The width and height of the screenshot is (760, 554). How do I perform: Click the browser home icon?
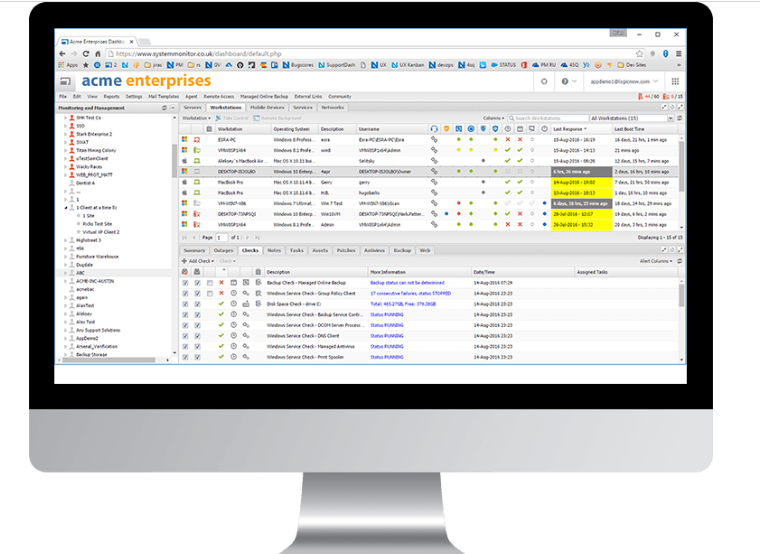[97, 54]
